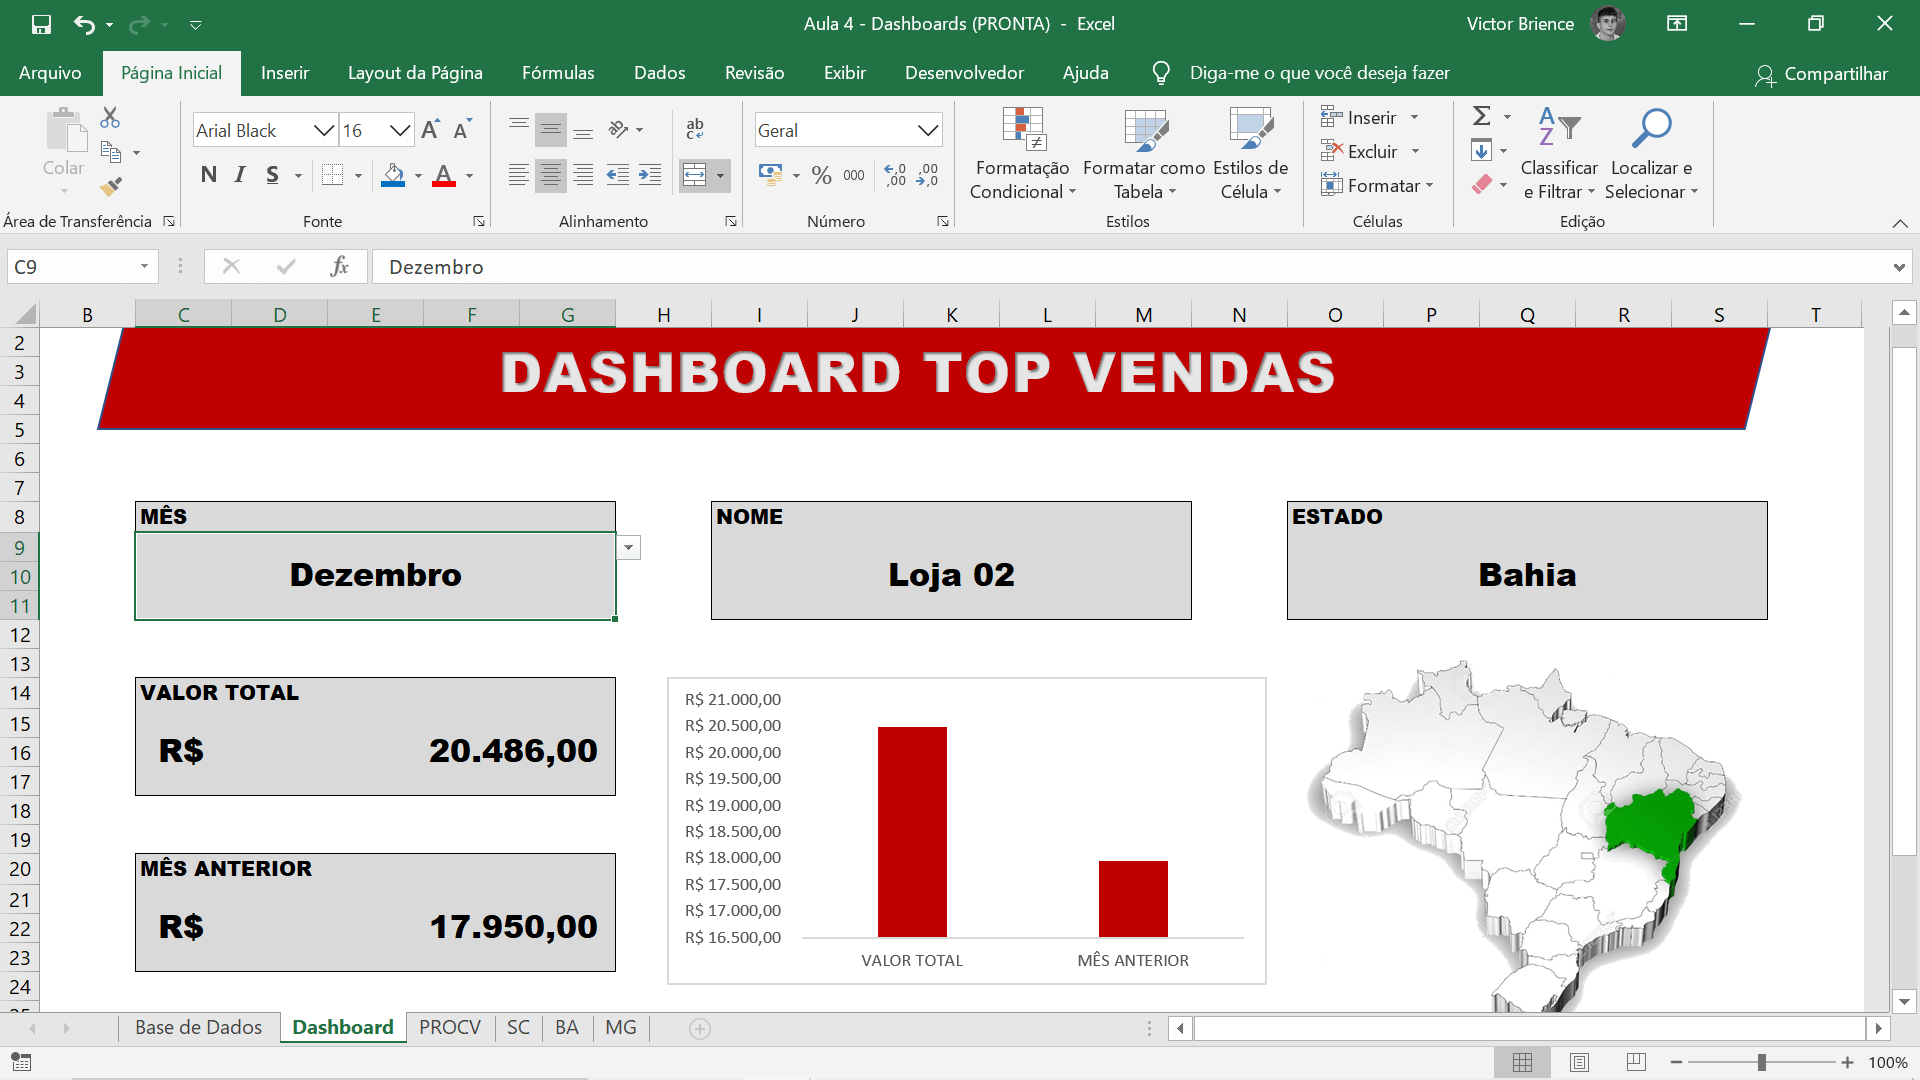Toggle middle vertical alignment

tap(551, 129)
